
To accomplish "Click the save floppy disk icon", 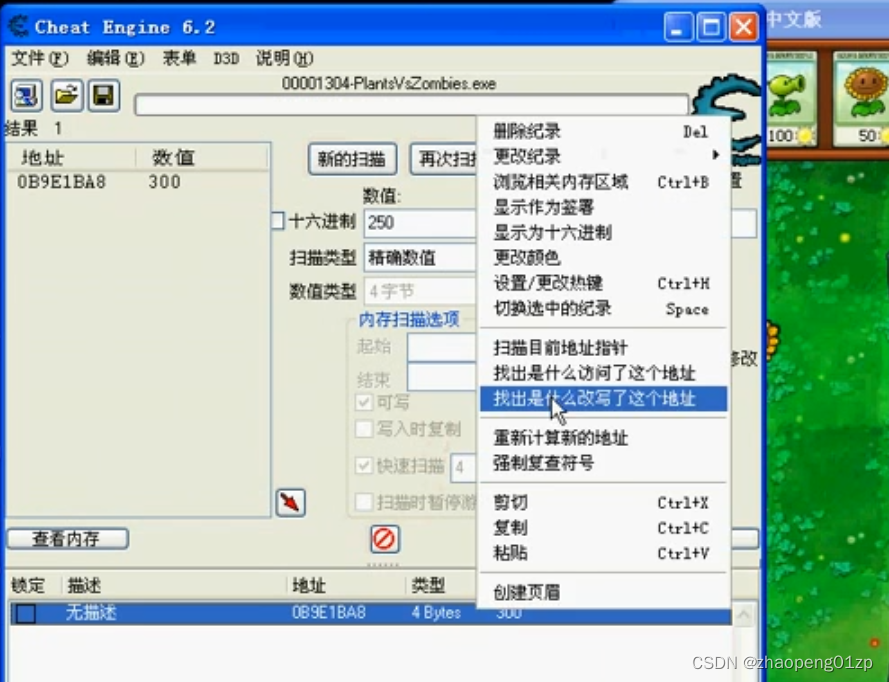I will point(104,95).
